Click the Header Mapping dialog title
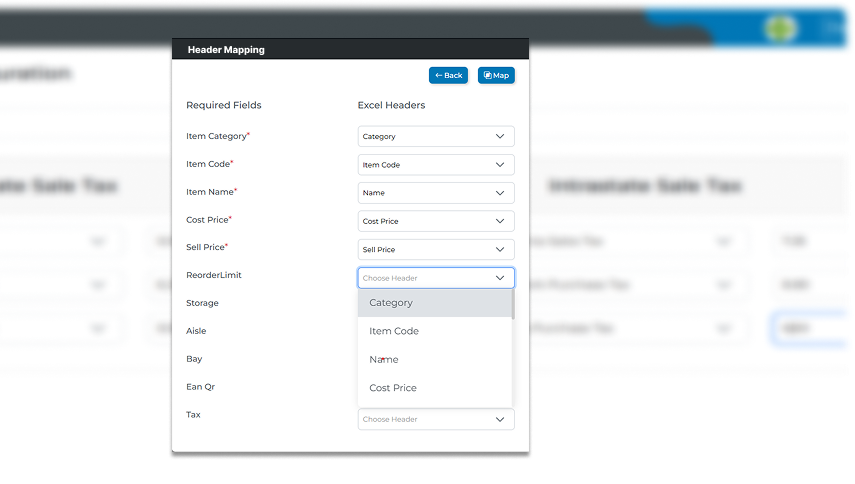855x484 pixels. pos(226,50)
